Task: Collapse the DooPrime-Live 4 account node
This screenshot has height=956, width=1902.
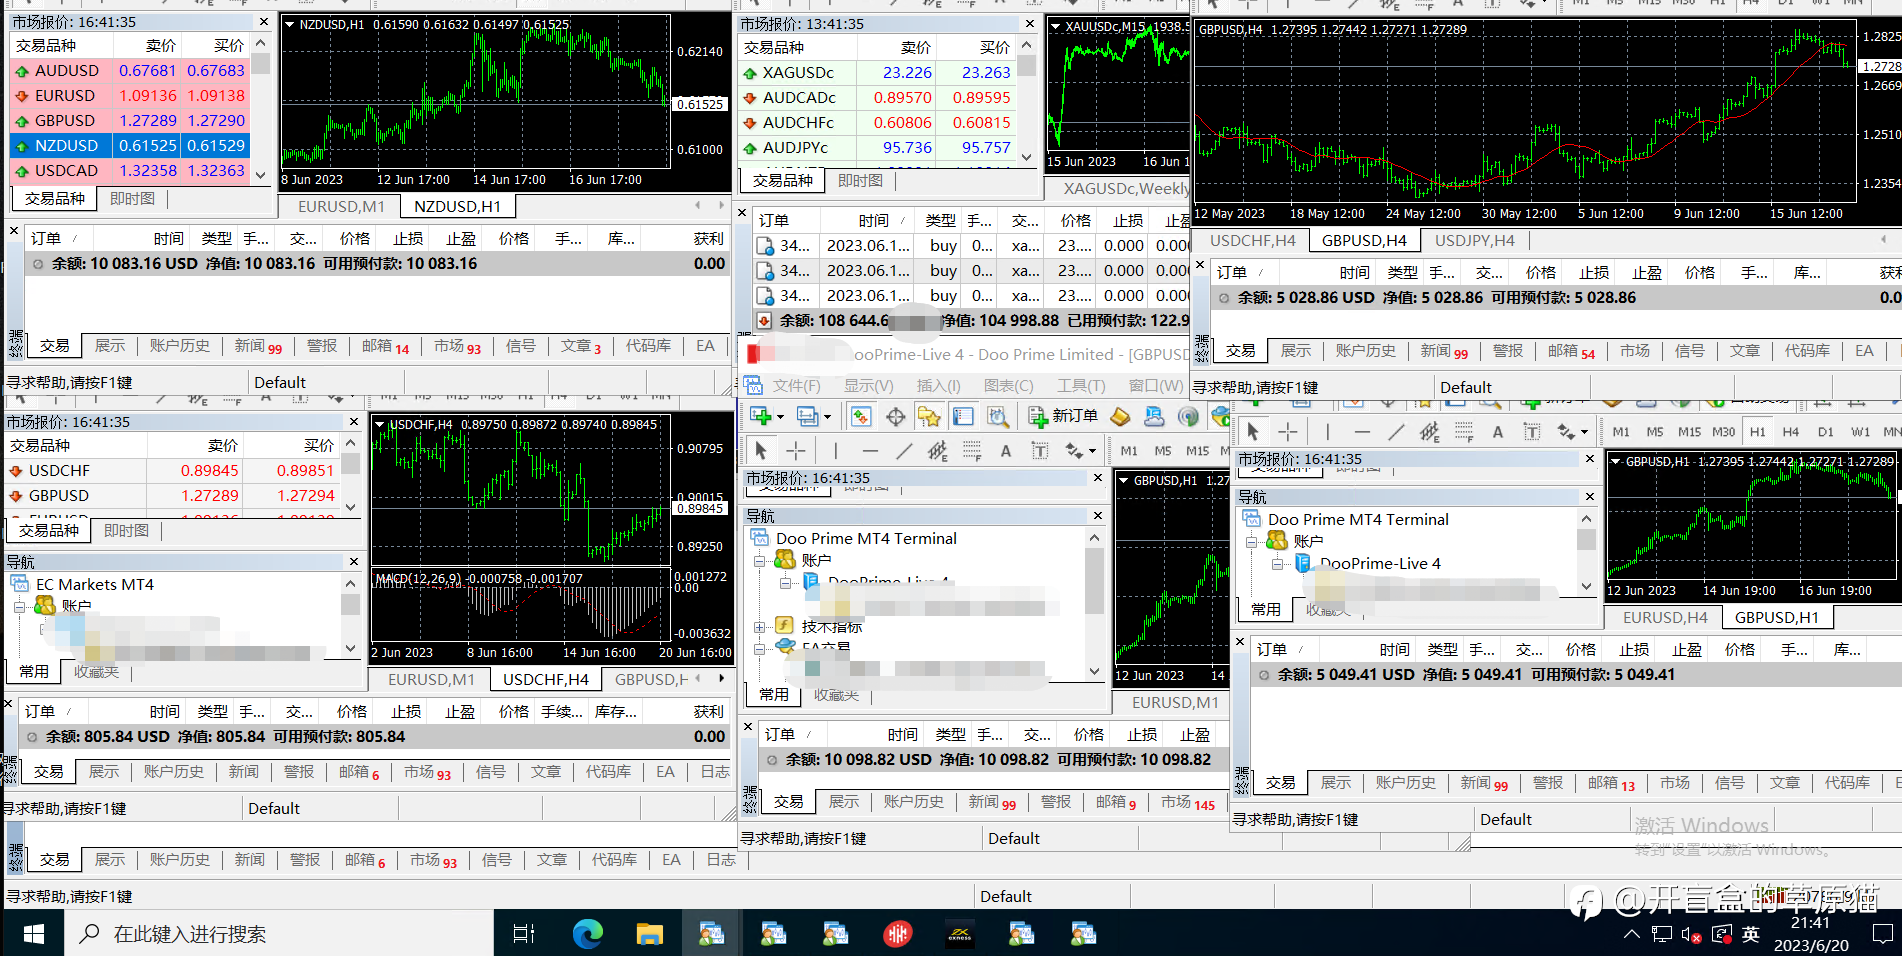Action: point(1278,564)
